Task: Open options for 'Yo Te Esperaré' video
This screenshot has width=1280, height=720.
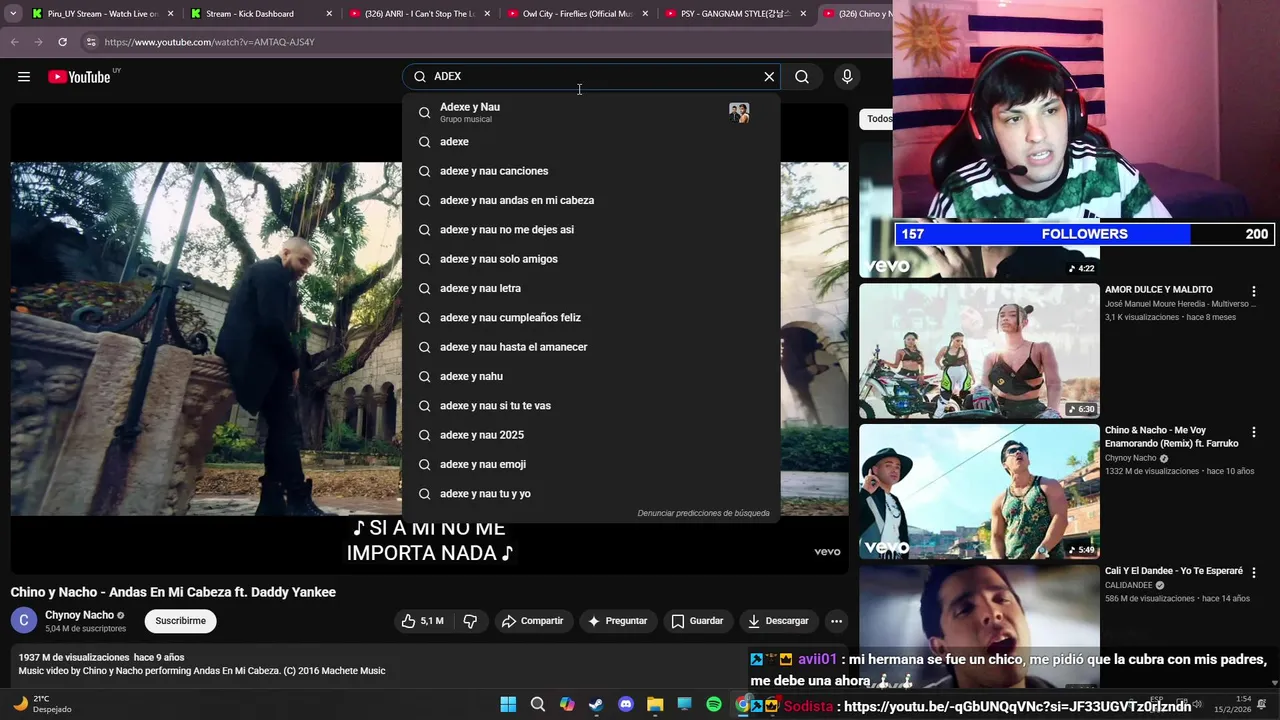Action: [1254, 573]
